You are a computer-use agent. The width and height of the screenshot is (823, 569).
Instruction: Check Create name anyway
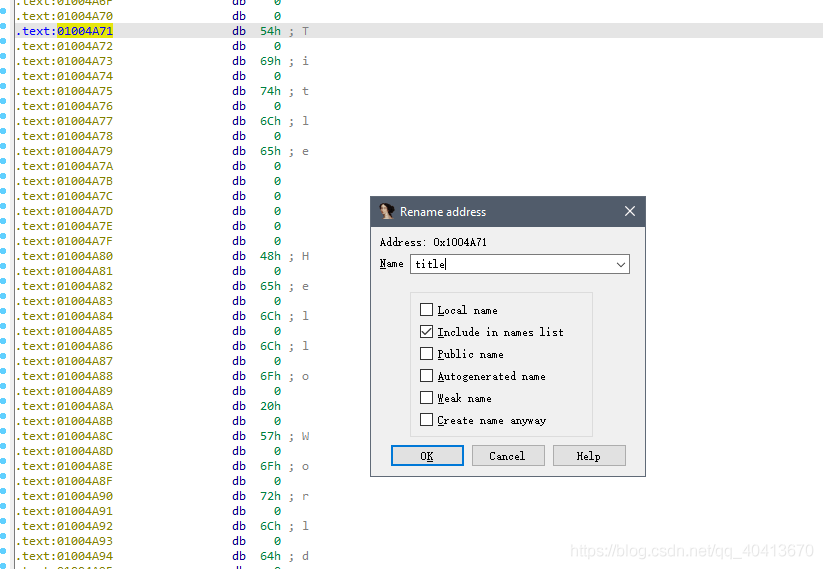[427, 420]
